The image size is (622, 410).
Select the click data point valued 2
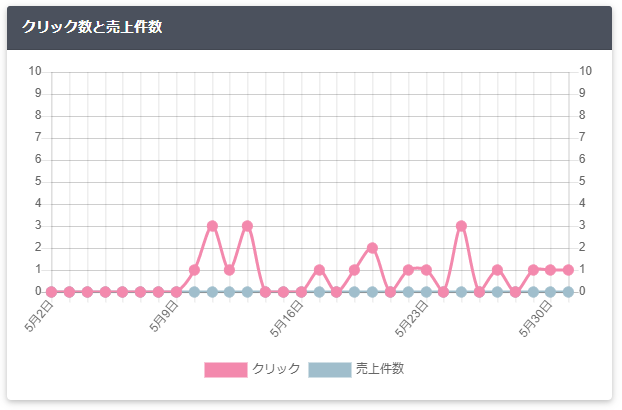[x=372, y=248]
